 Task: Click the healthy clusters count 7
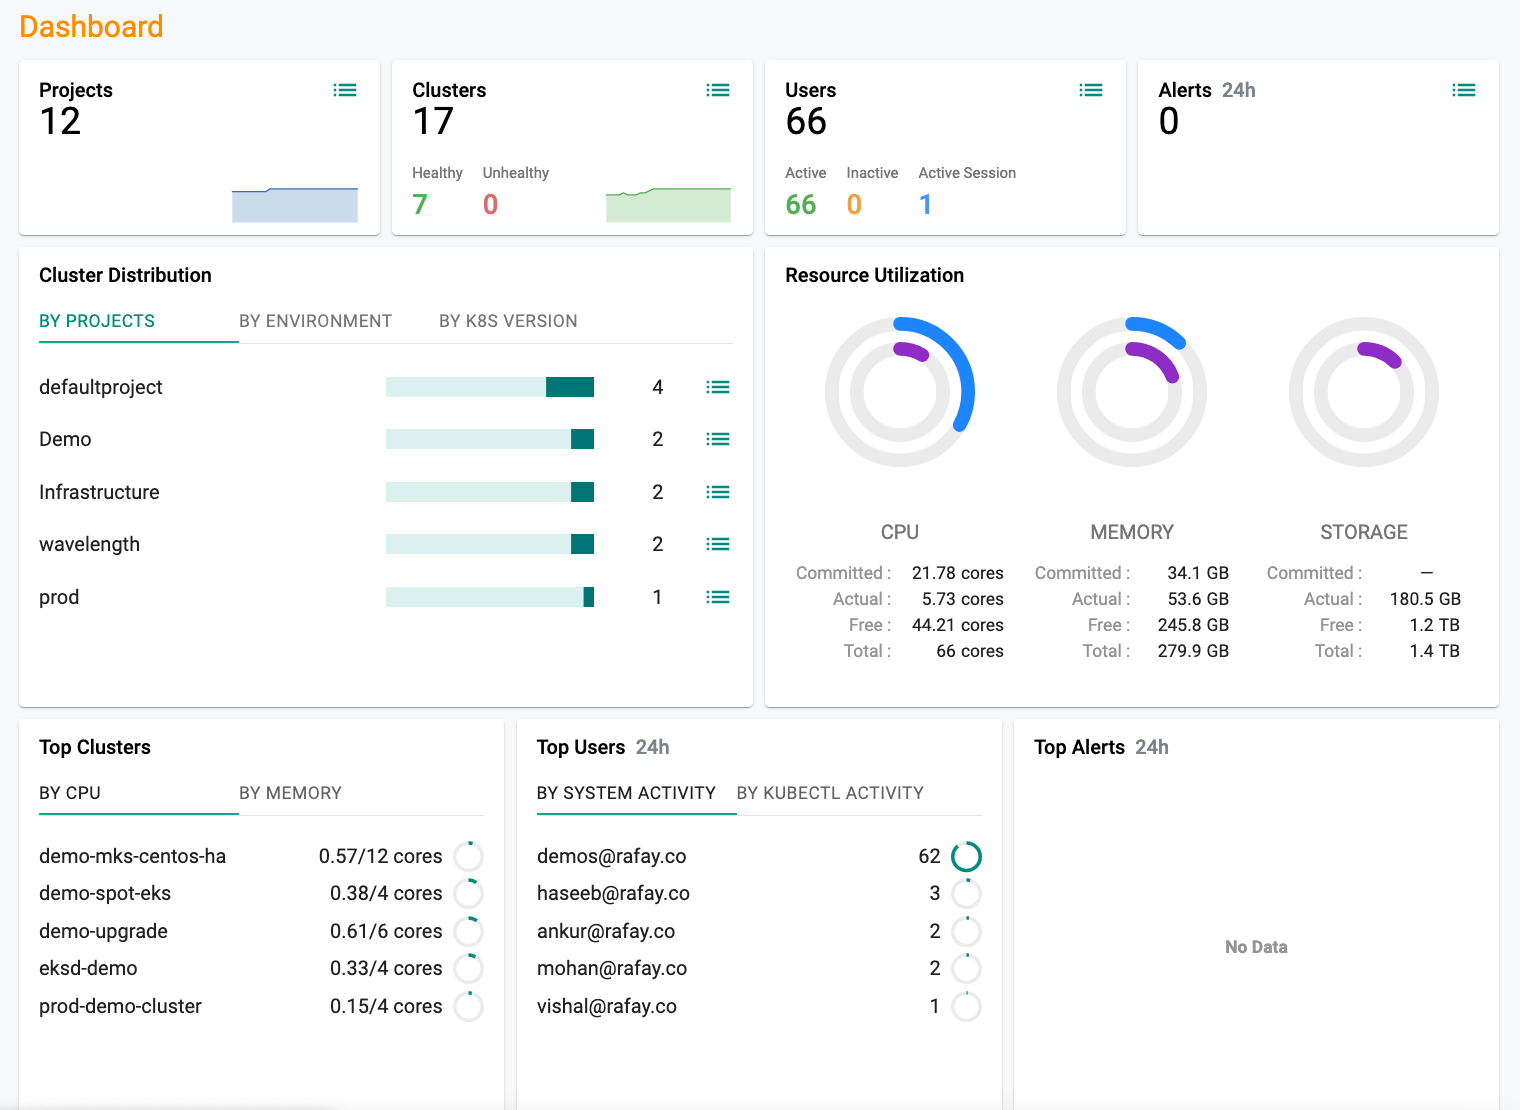pos(420,204)
